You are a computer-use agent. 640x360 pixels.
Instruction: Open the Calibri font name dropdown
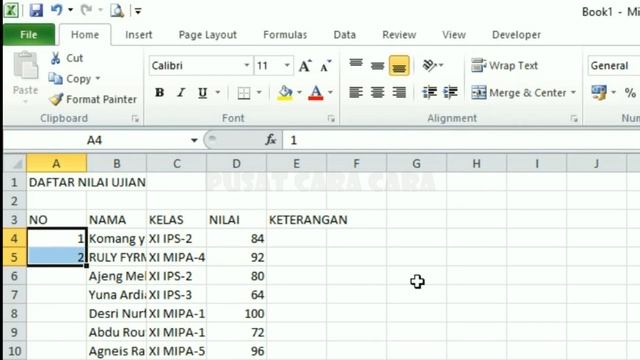click(x=247, y=65)
